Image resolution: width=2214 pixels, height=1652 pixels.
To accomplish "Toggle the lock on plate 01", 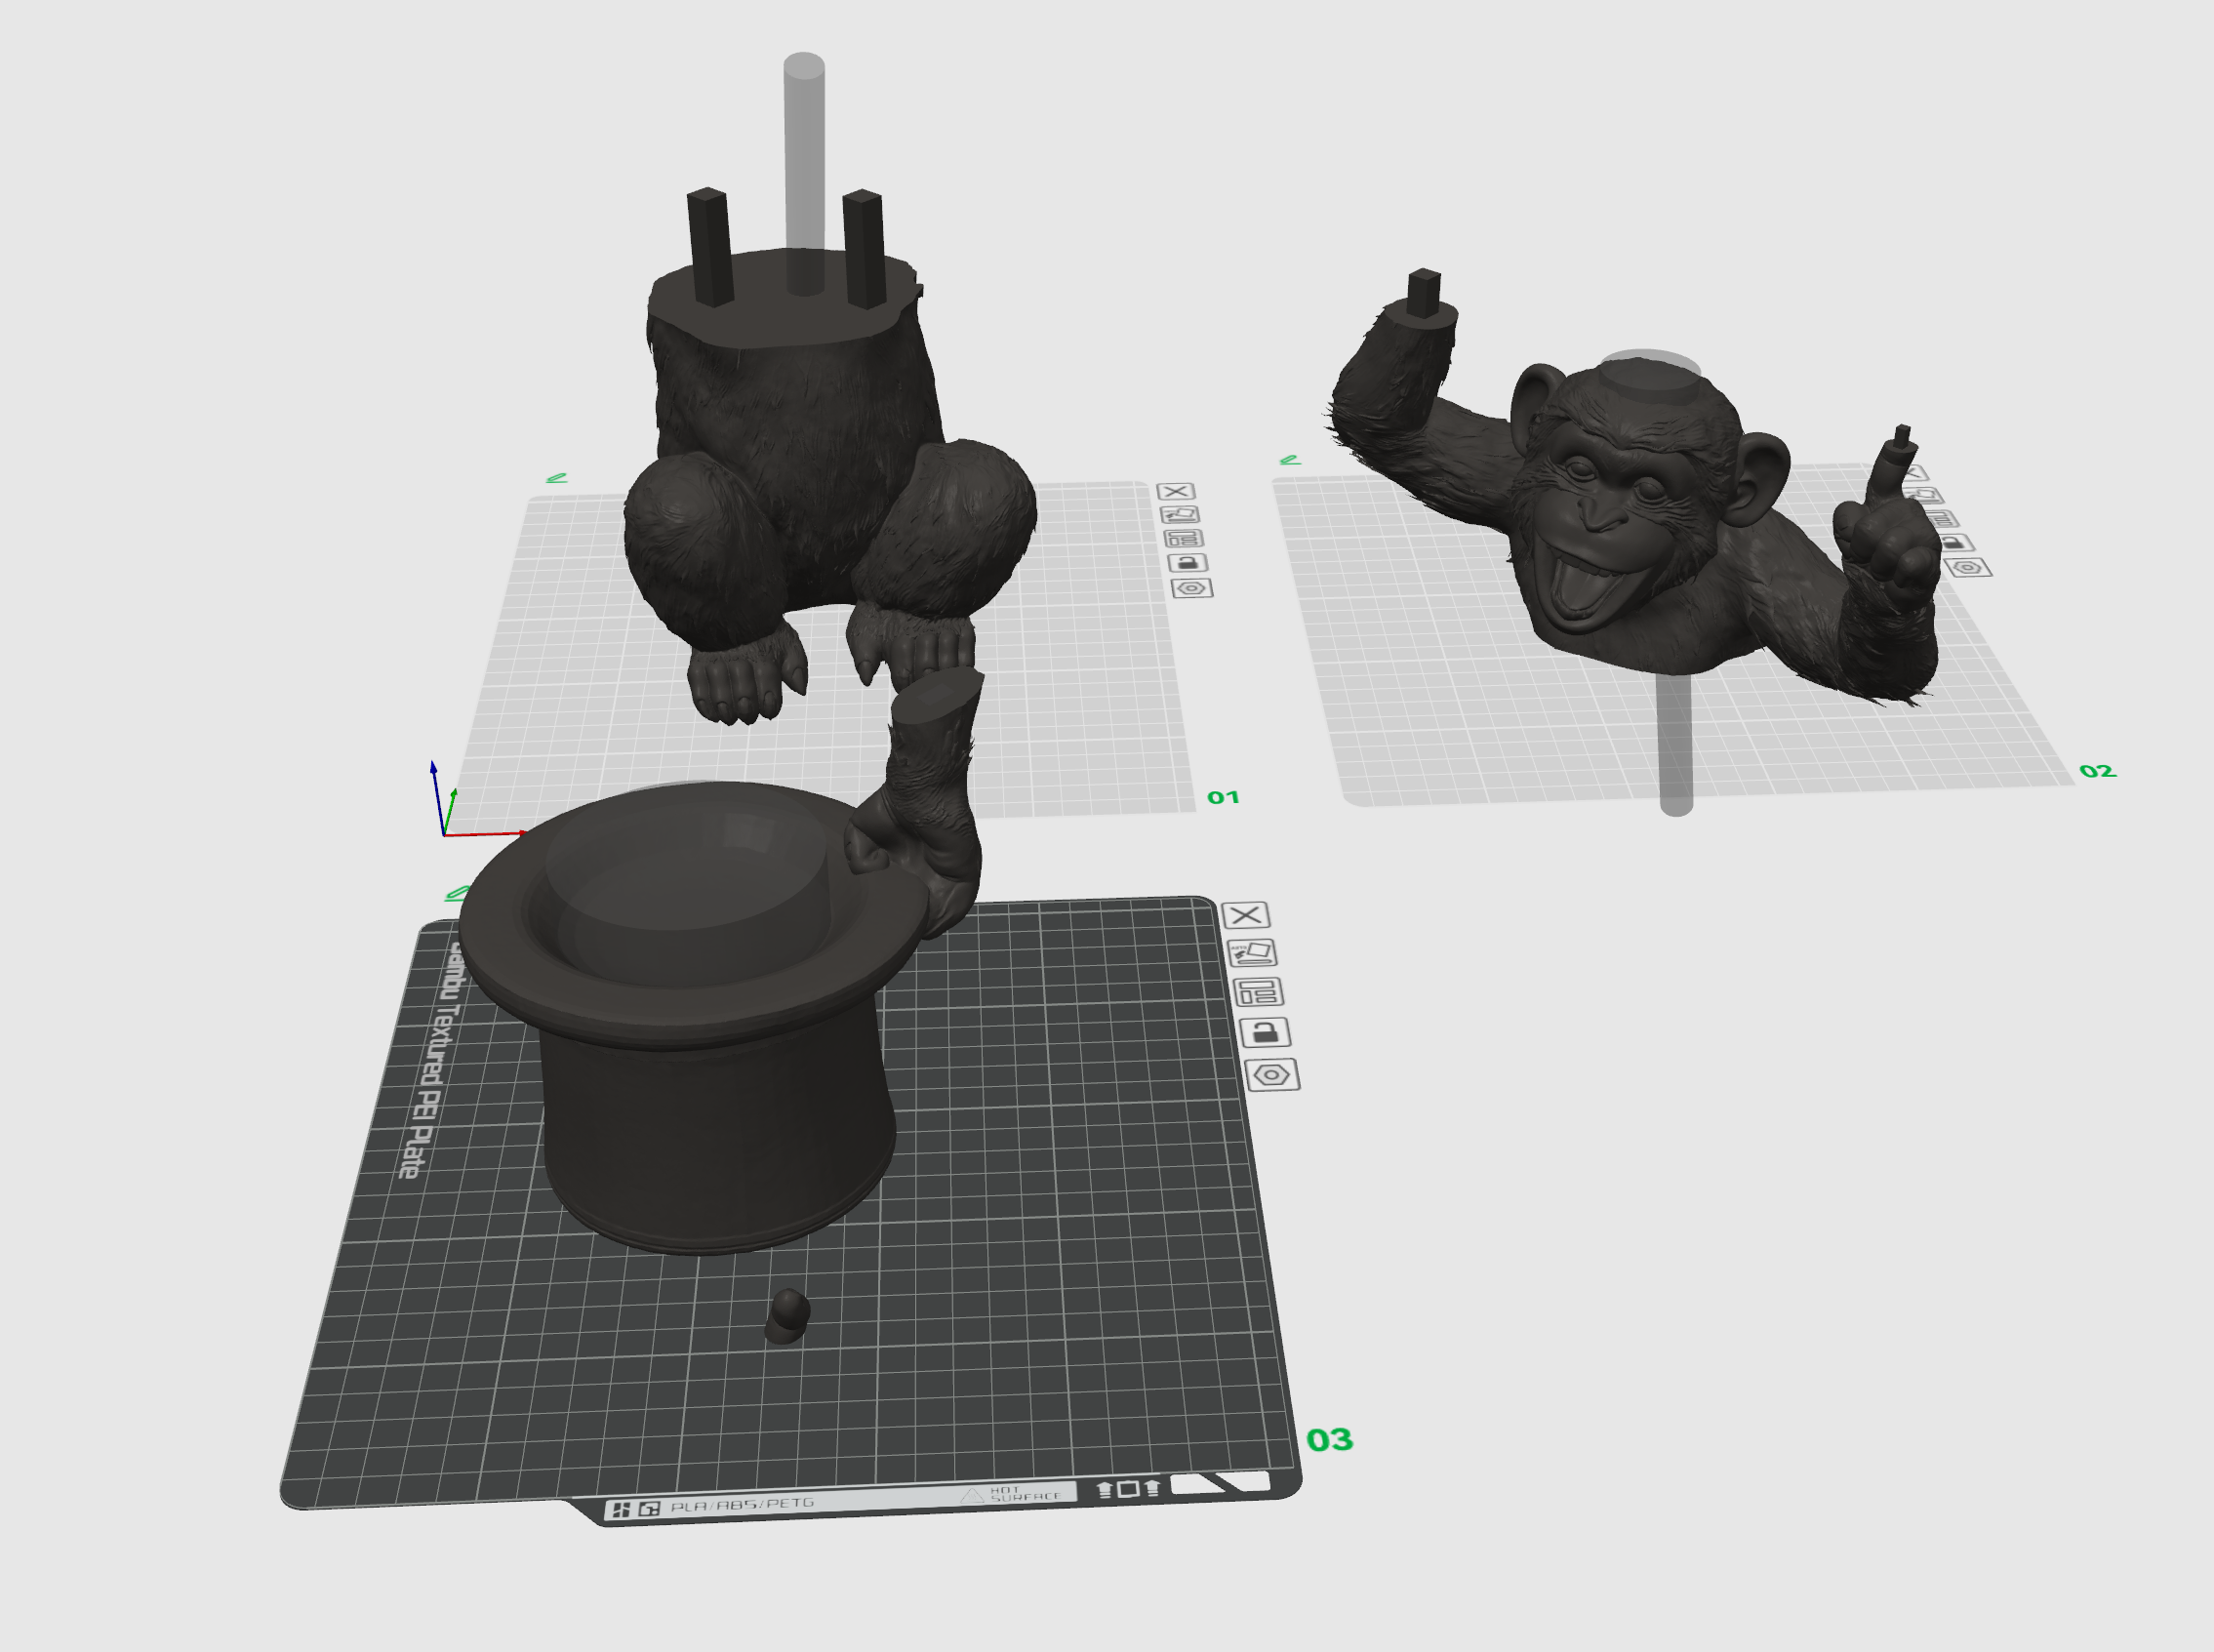I will coord(1188,563).
